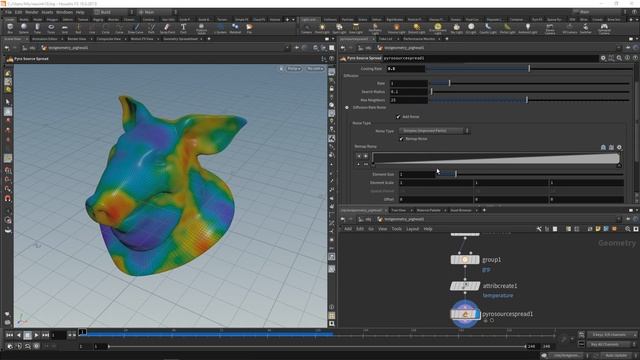Click the parameter pane search icon
The height and width of the screenshot is (360, 640).
[x=619, y=58]
